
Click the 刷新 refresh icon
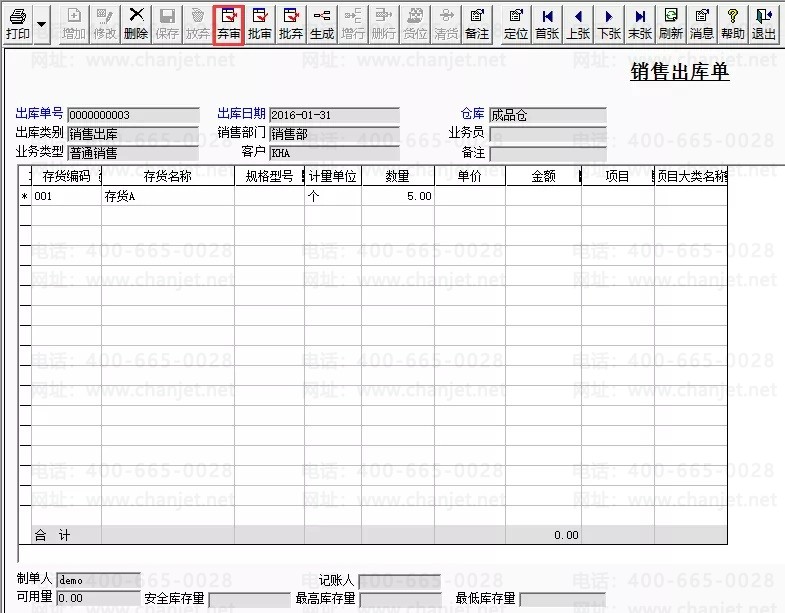[x=671, y=24]
